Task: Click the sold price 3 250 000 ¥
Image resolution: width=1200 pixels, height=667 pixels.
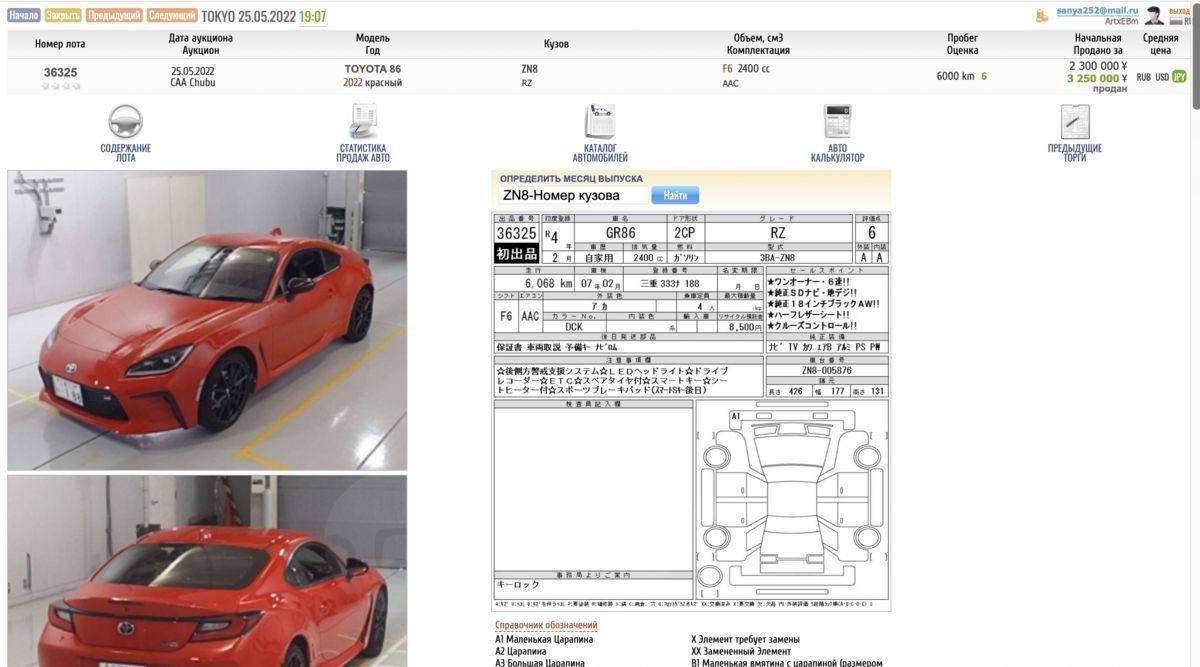Action: [1097, 78]
